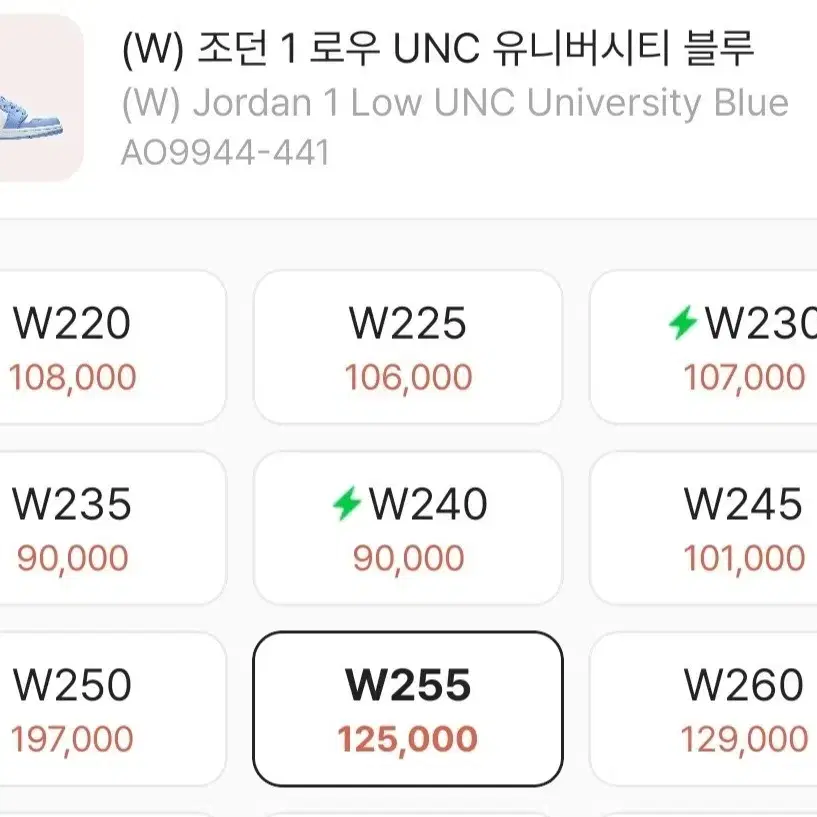This screenshot has width=817, height=817.
Task: Pick the W250 size option
Action: pos(72,685)
